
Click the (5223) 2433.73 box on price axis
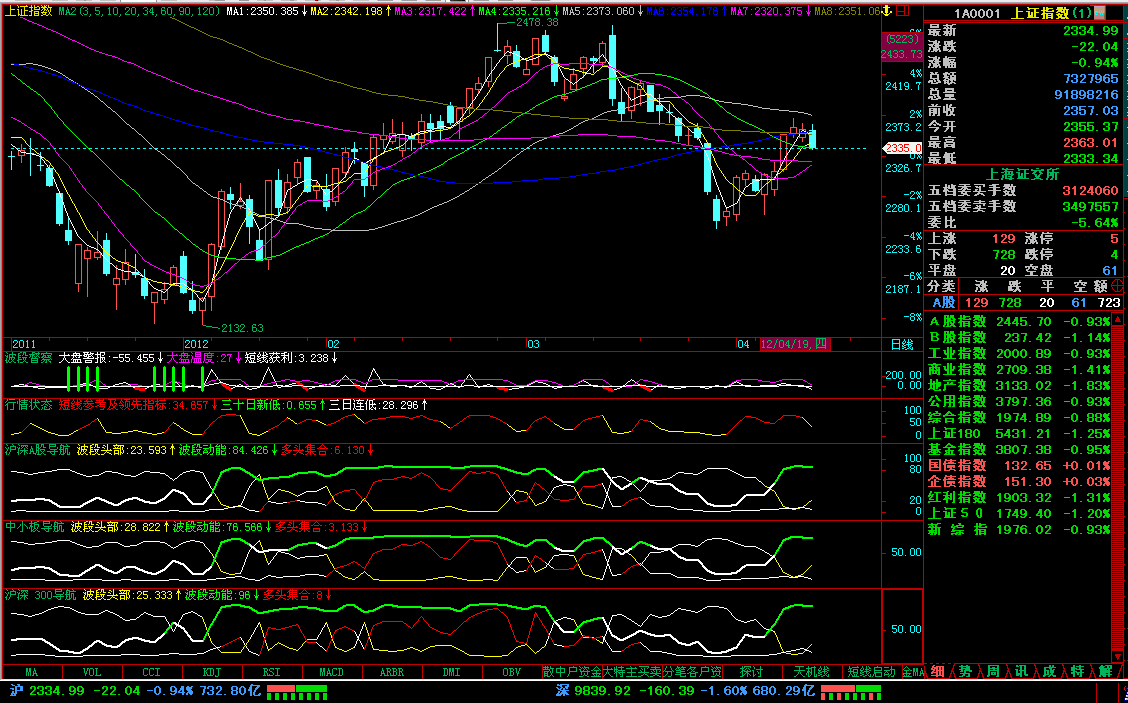click(904, 47)
